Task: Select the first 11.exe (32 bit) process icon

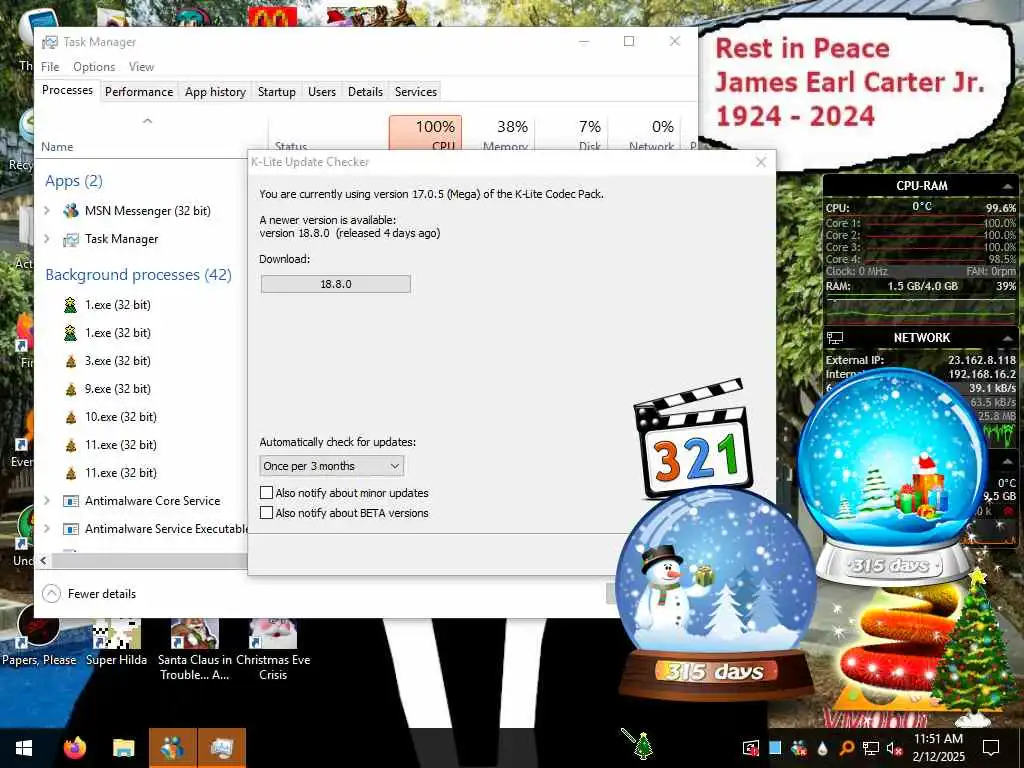Action: click(71, 445)
